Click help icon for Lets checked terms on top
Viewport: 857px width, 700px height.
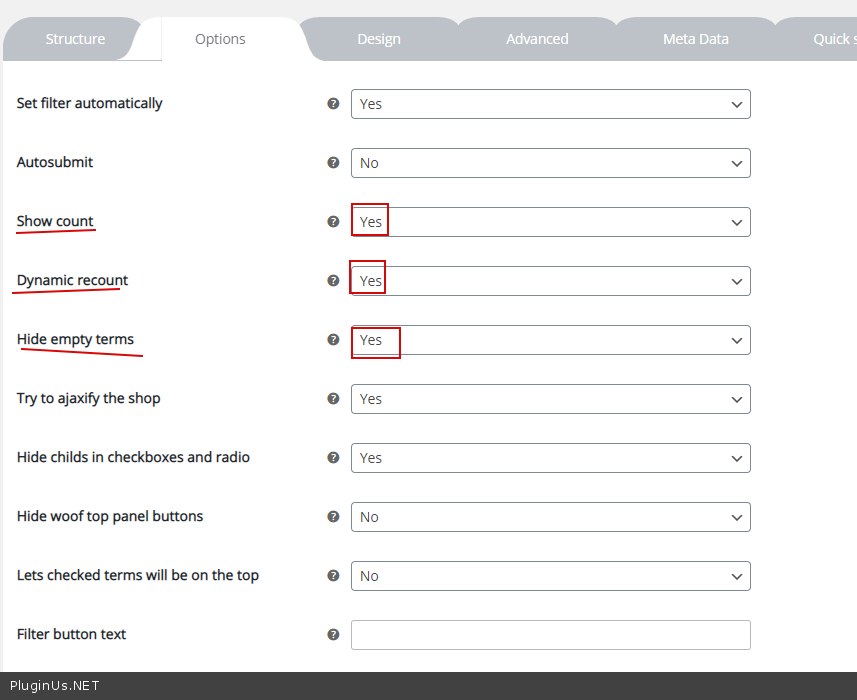click(333, 575)
